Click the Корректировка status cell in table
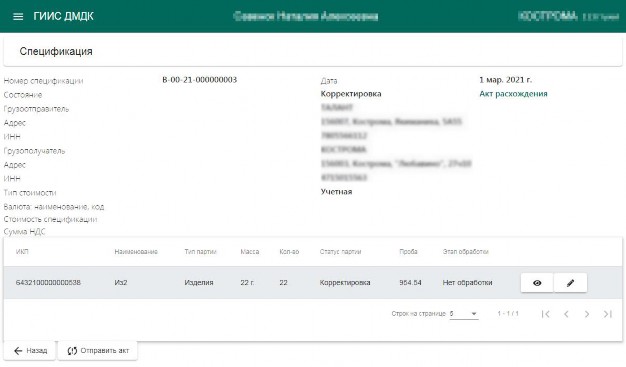 (345, 283)
